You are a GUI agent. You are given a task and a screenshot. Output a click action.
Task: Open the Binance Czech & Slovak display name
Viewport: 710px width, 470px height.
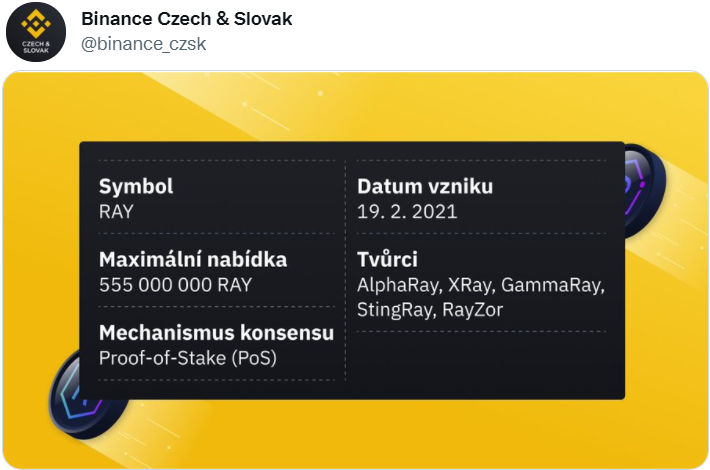point(186,20)
